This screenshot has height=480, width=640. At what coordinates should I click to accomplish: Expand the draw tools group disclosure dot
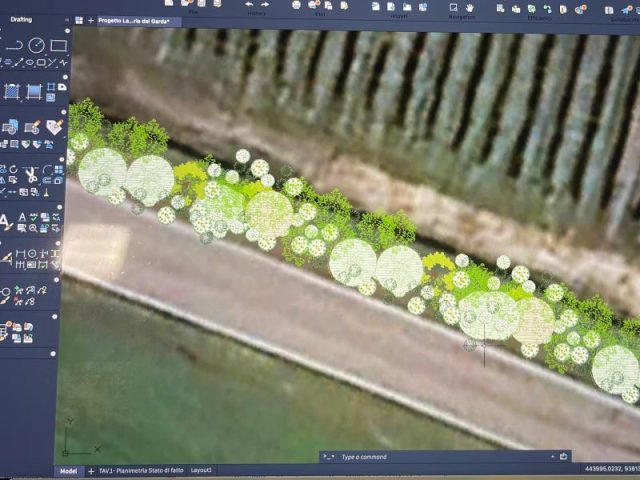pyautogui.click(x=67, y=31)
